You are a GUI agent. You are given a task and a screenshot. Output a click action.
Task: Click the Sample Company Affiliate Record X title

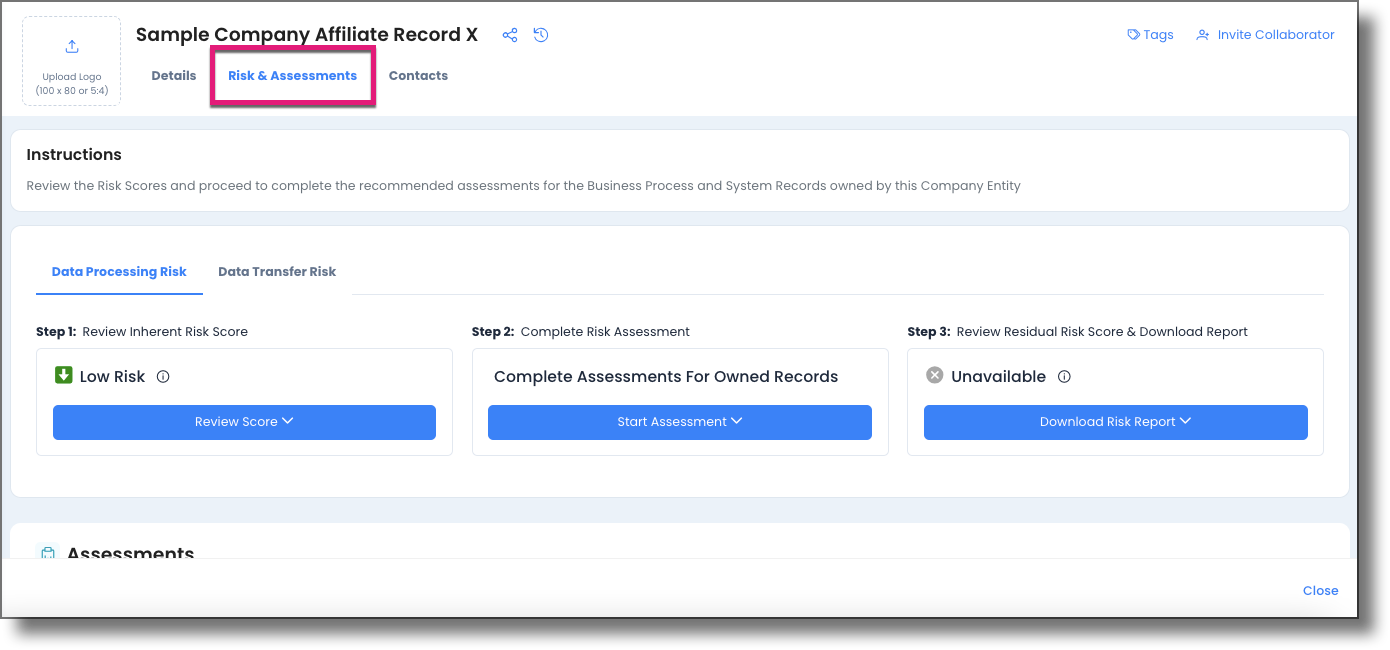pos(306,34)
